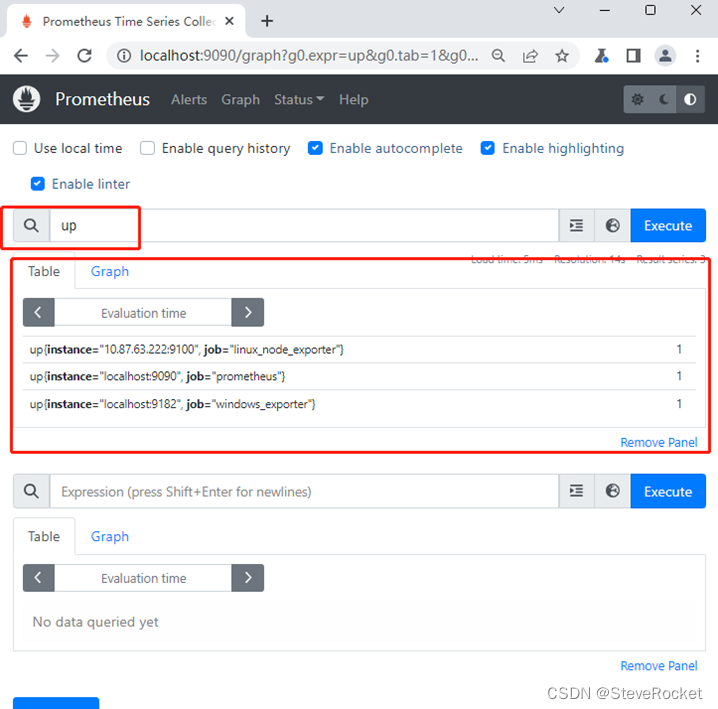718x709 pixels.
Task: Execute the 'up' query
Action: pos(668,225)
